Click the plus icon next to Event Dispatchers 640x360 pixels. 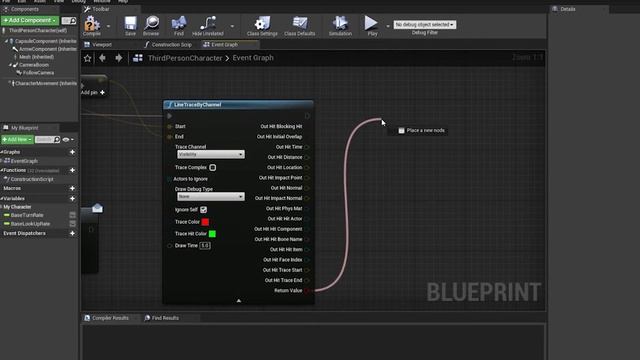[72, 233]
